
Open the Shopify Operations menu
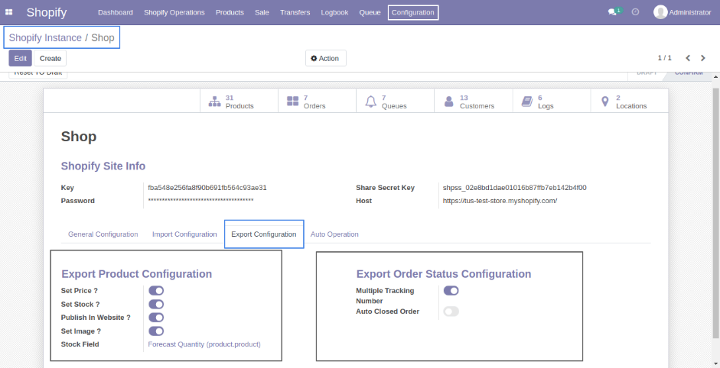174,12
